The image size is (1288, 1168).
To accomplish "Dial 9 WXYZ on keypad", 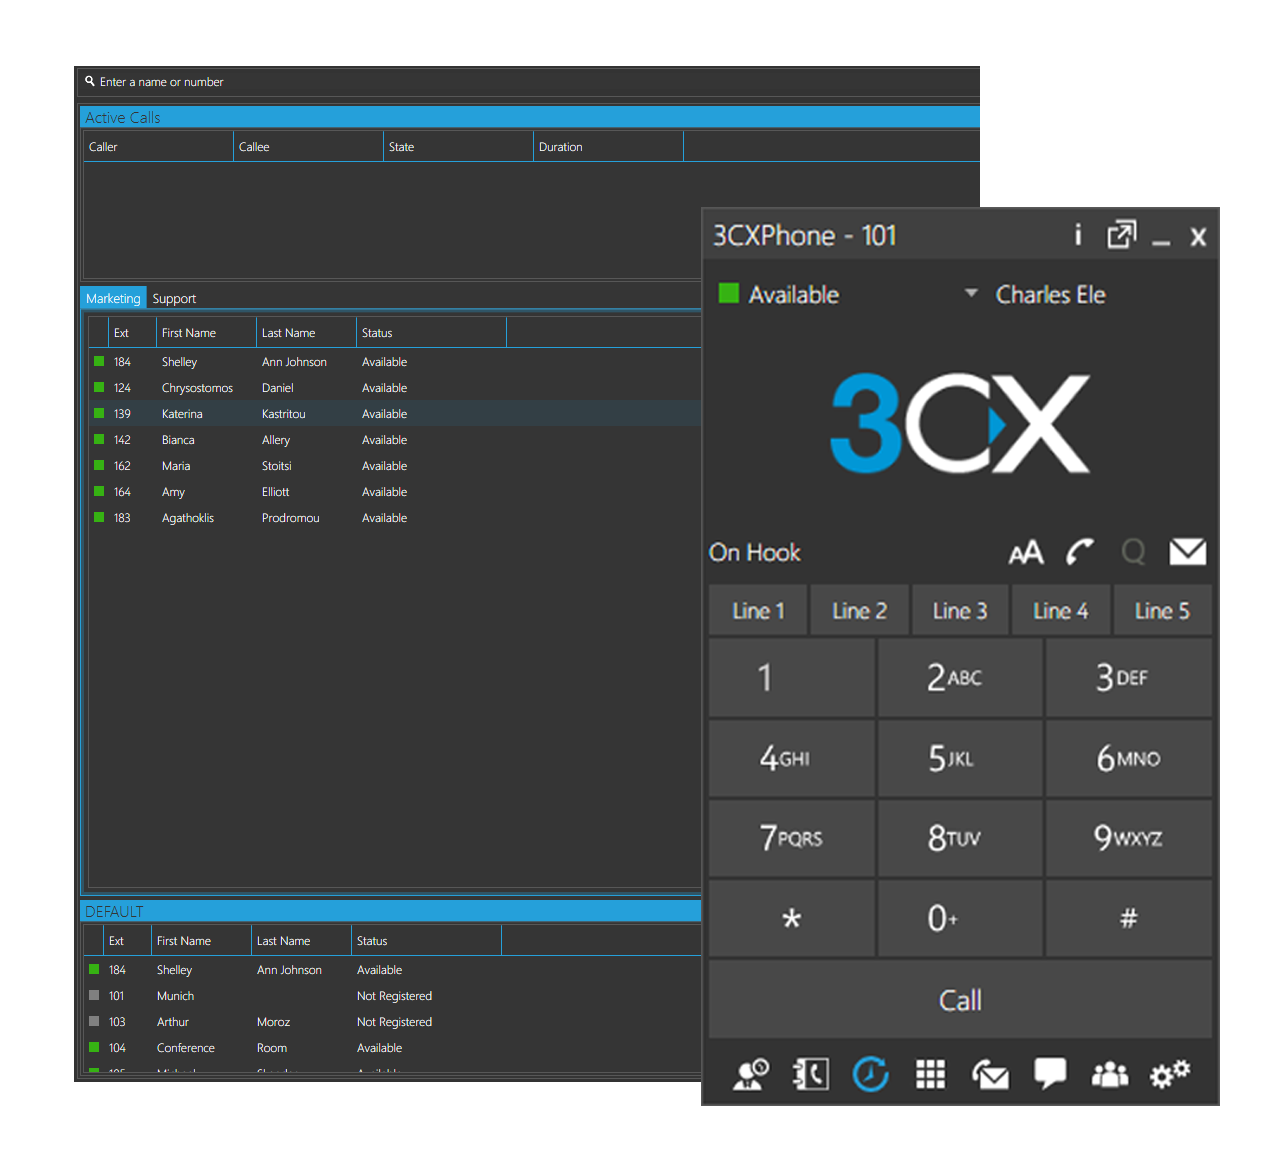I will [1129, 838].
